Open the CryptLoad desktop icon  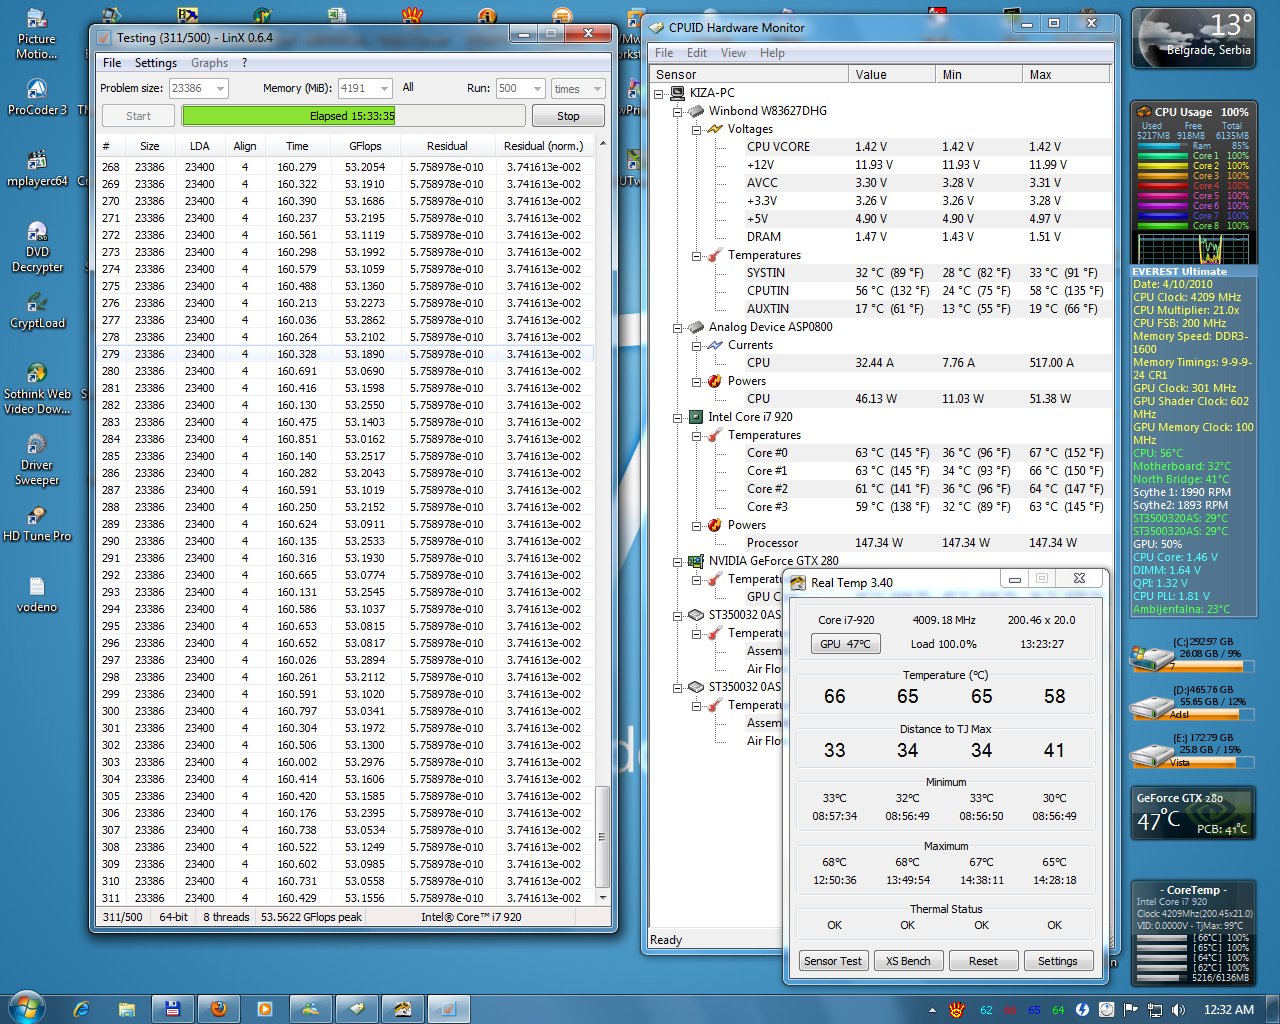[x=37, y=311]
